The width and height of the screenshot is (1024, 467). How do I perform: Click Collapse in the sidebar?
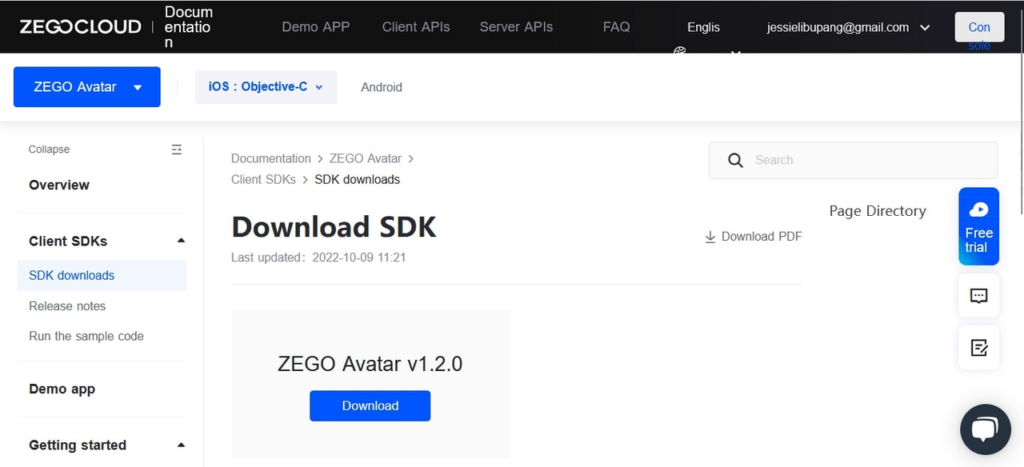49,150
